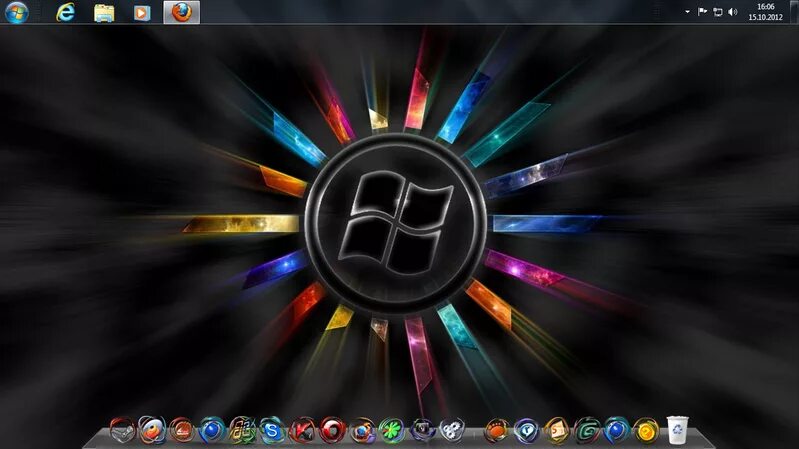Open the Windows Start orb
The width and height of the screenshot is (799, 449).
(17, 12)
